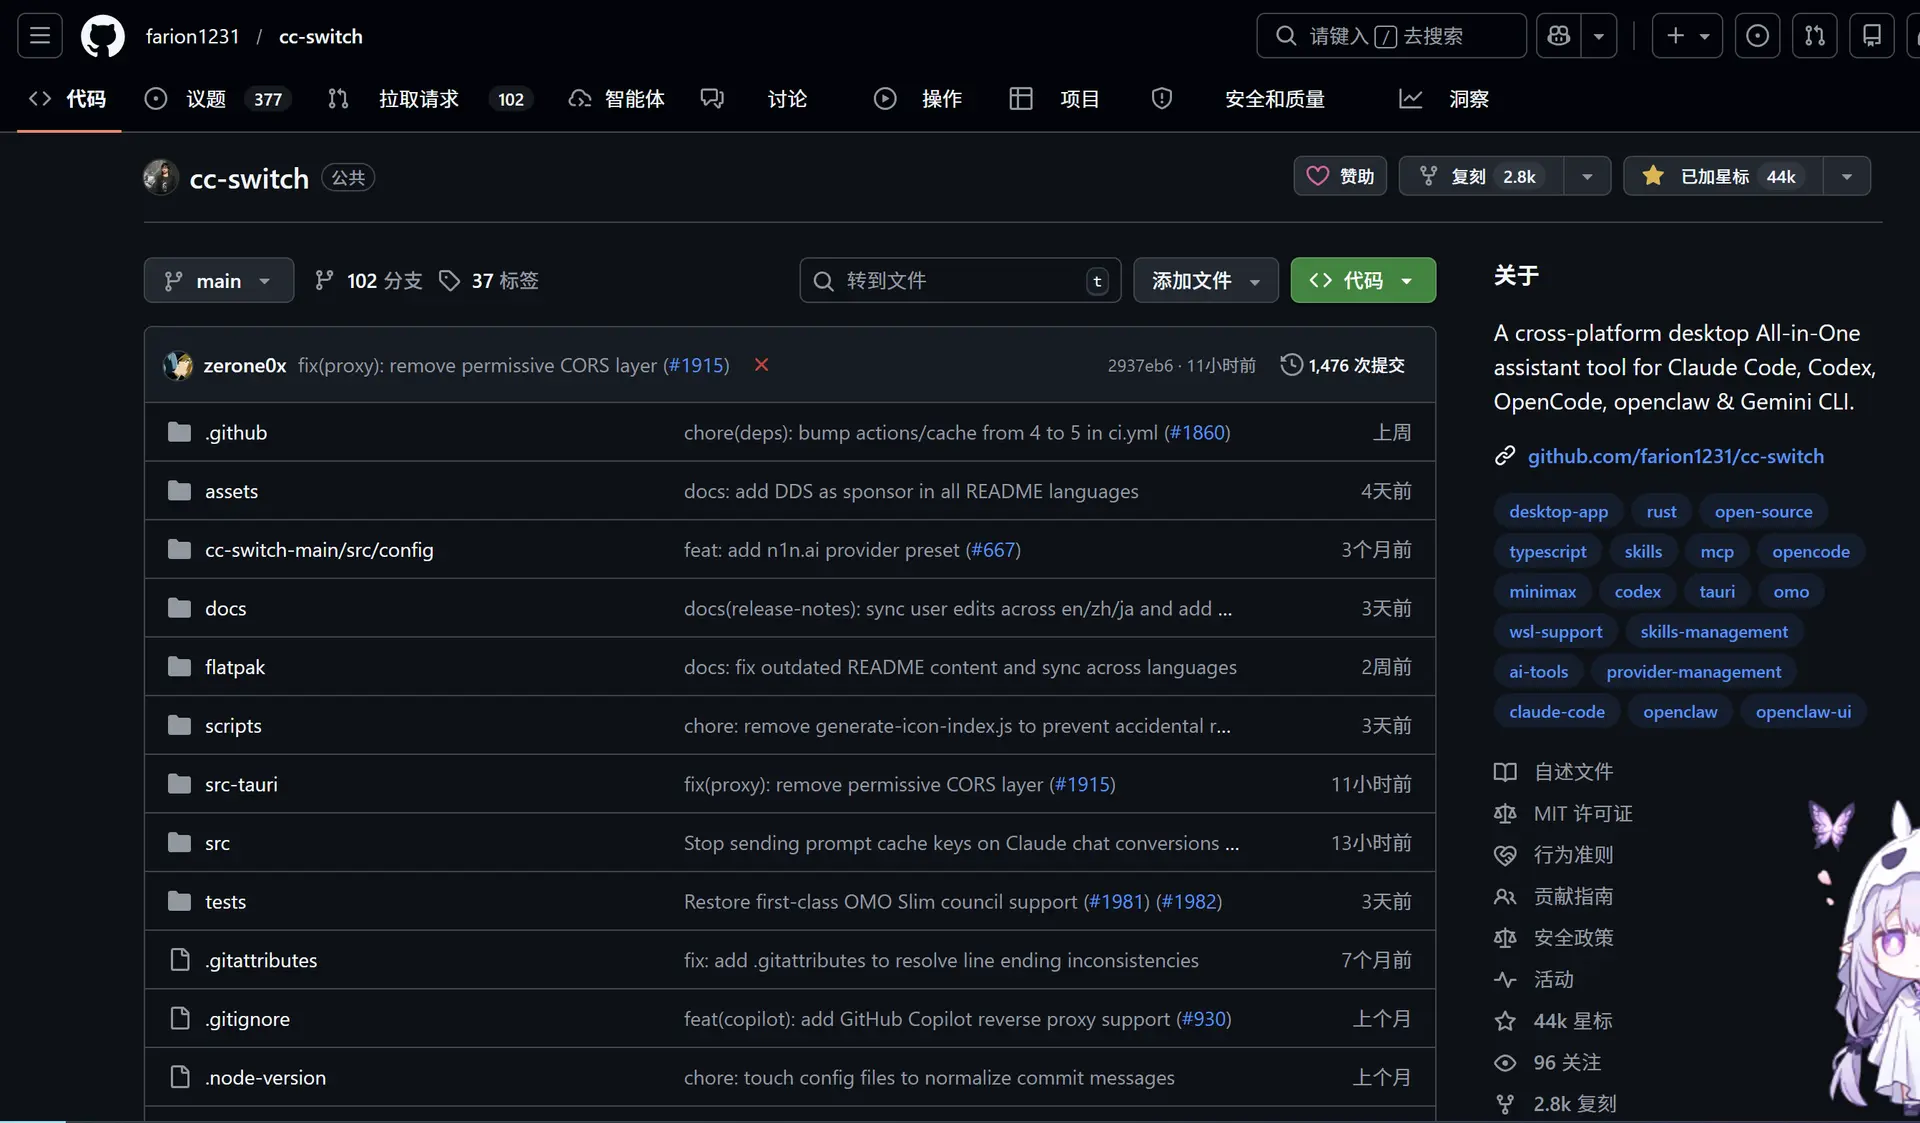Click the top search bar 请键入去搜索
This screenshot has width=1920, height=1123.
click(x=1391, y=36)
